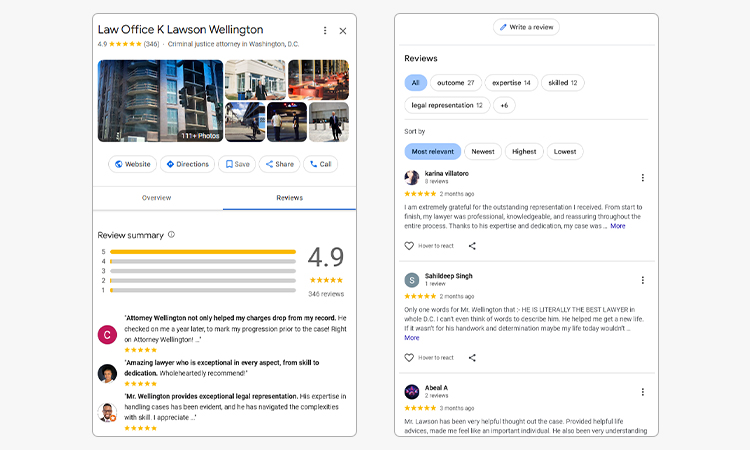Open options menu for Abeal A's review

coord(642,392)
